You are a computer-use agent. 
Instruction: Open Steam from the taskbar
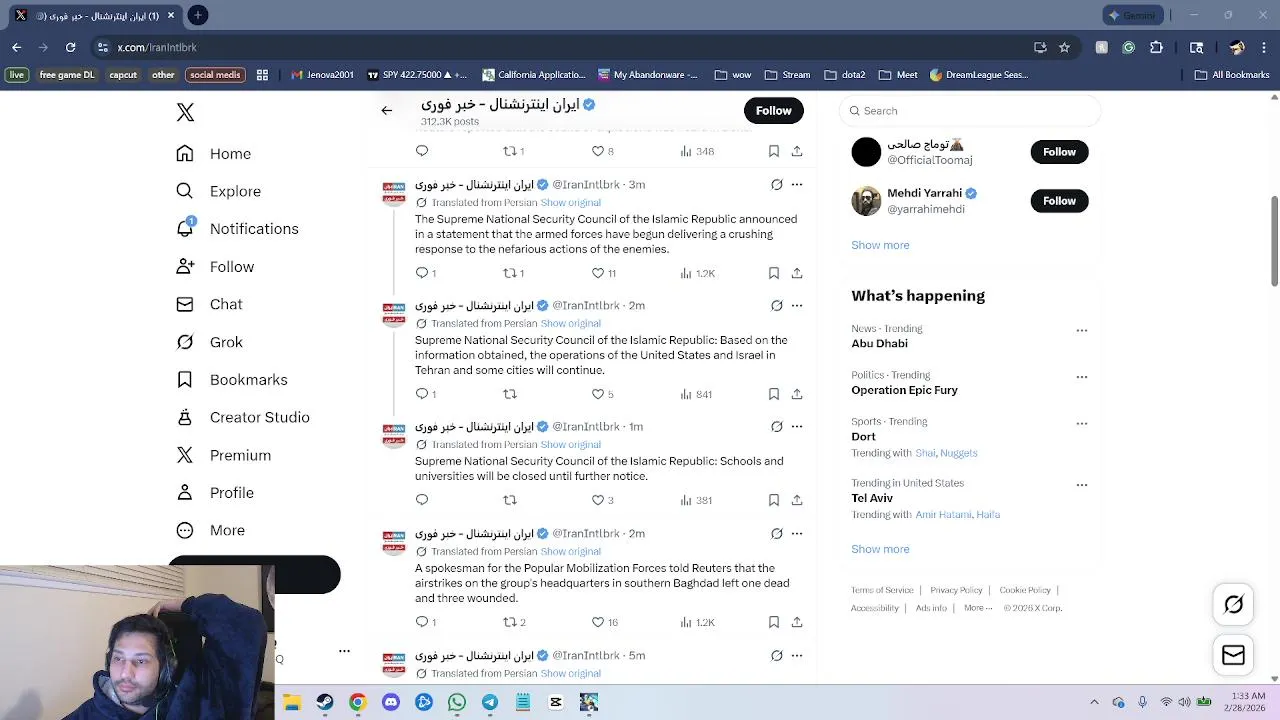tap(325, 702)
